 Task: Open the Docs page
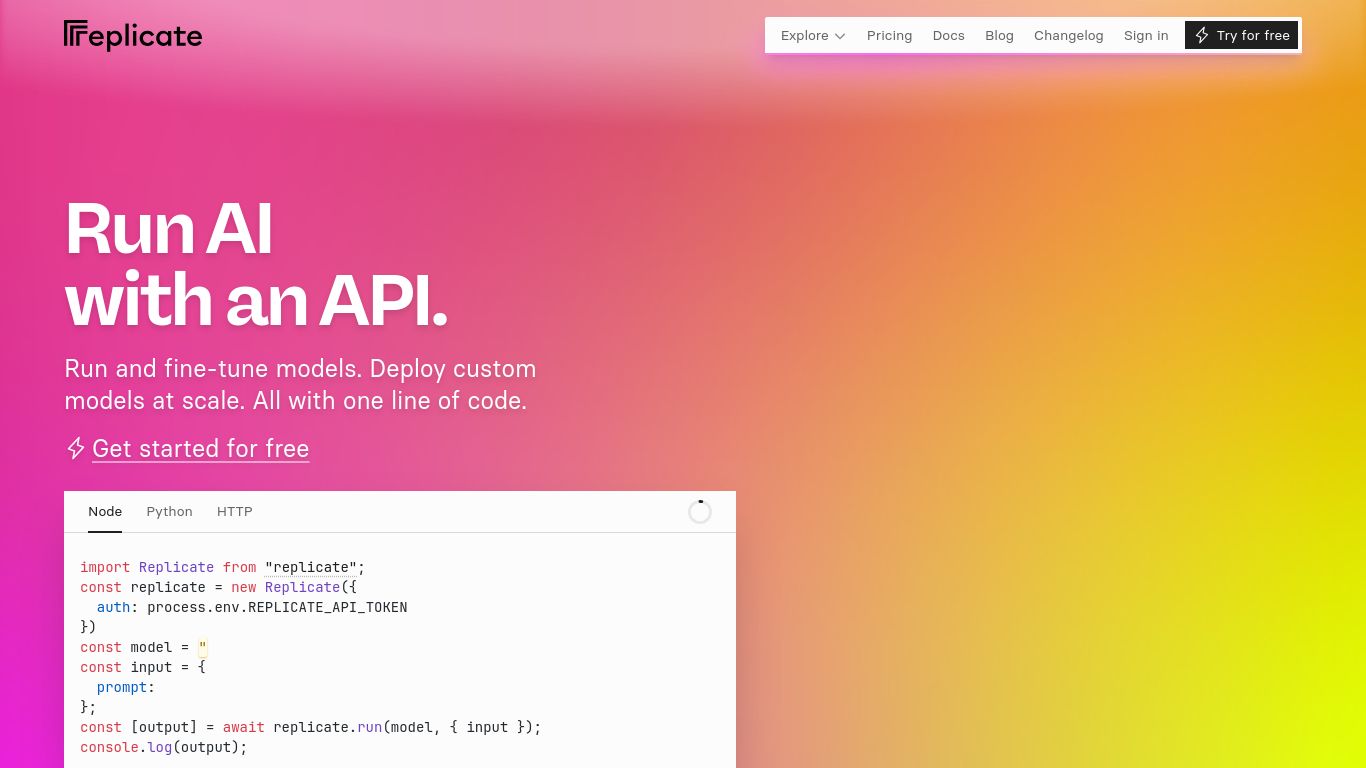click(948, 35)
